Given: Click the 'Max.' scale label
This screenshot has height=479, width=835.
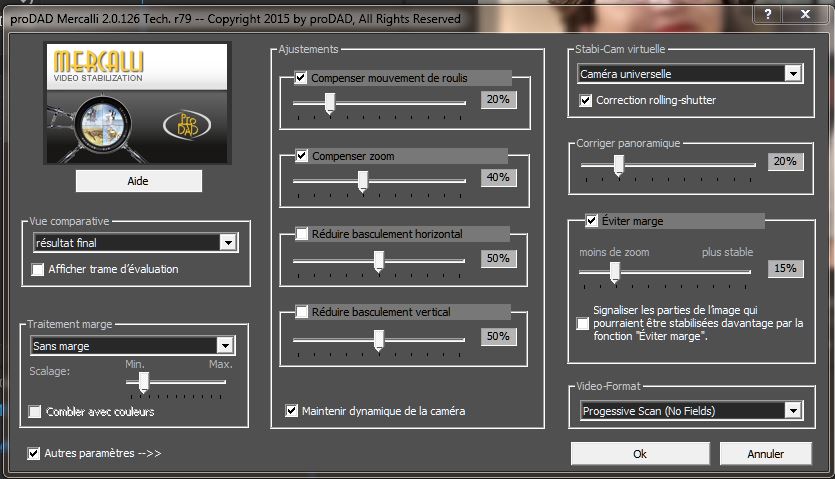Looking at the screenshot, I should pos(220,364).
